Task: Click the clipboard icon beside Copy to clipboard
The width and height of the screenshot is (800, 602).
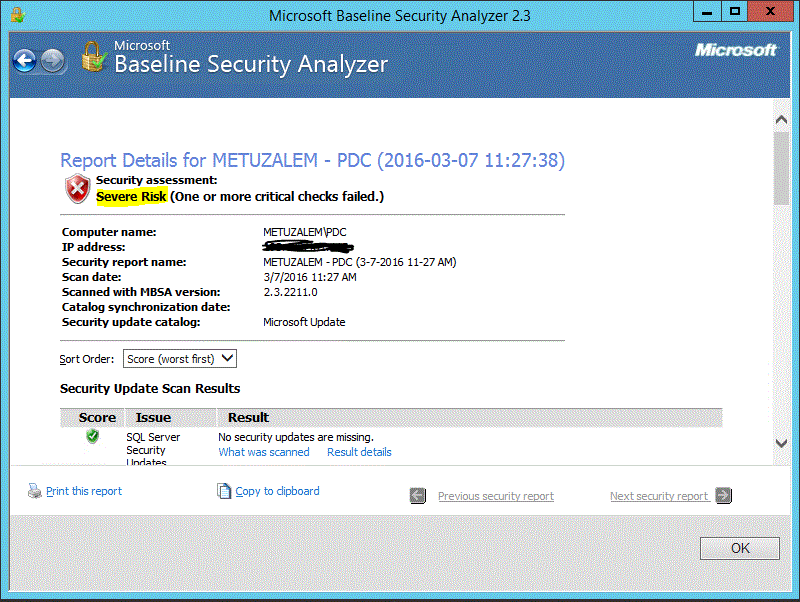Action: tap(224, 491)
